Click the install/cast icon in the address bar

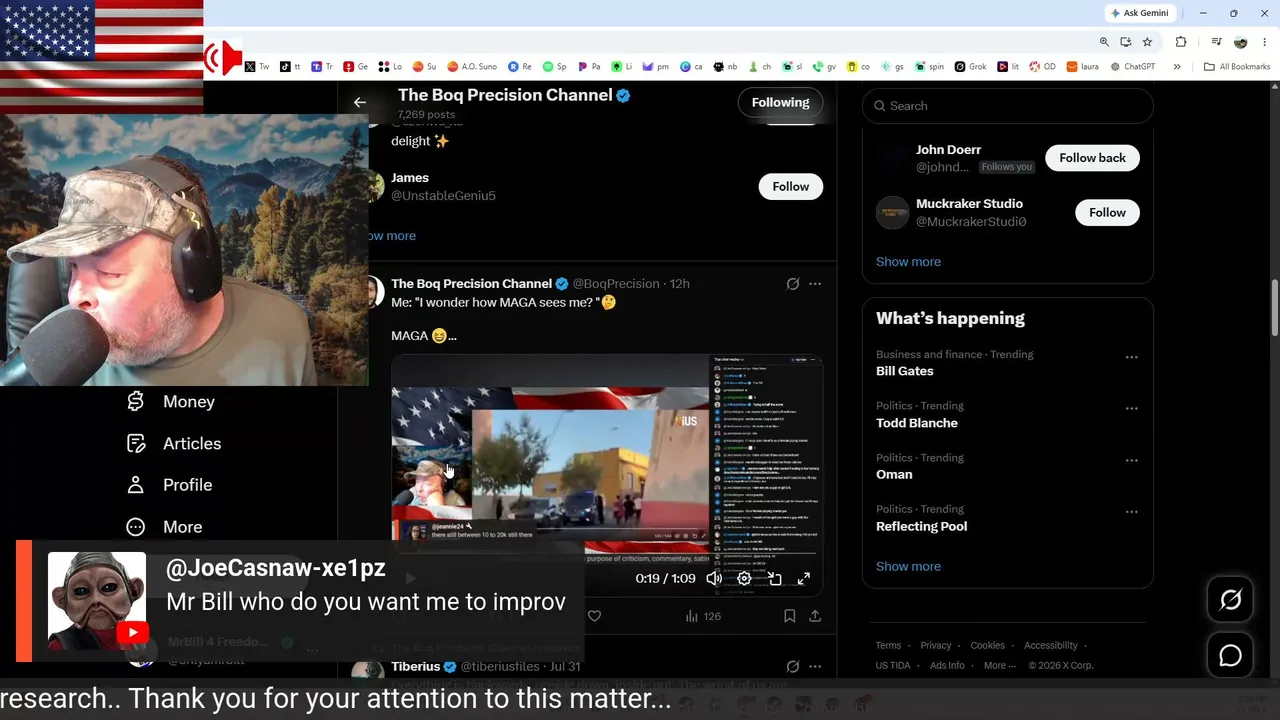point(1126,42)
